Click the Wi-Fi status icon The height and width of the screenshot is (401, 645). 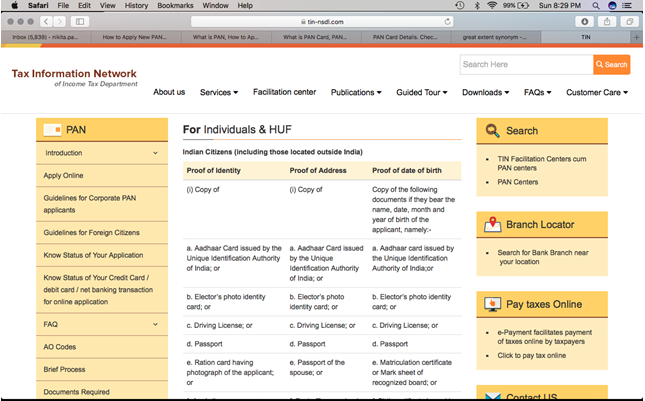coord(492,5)
